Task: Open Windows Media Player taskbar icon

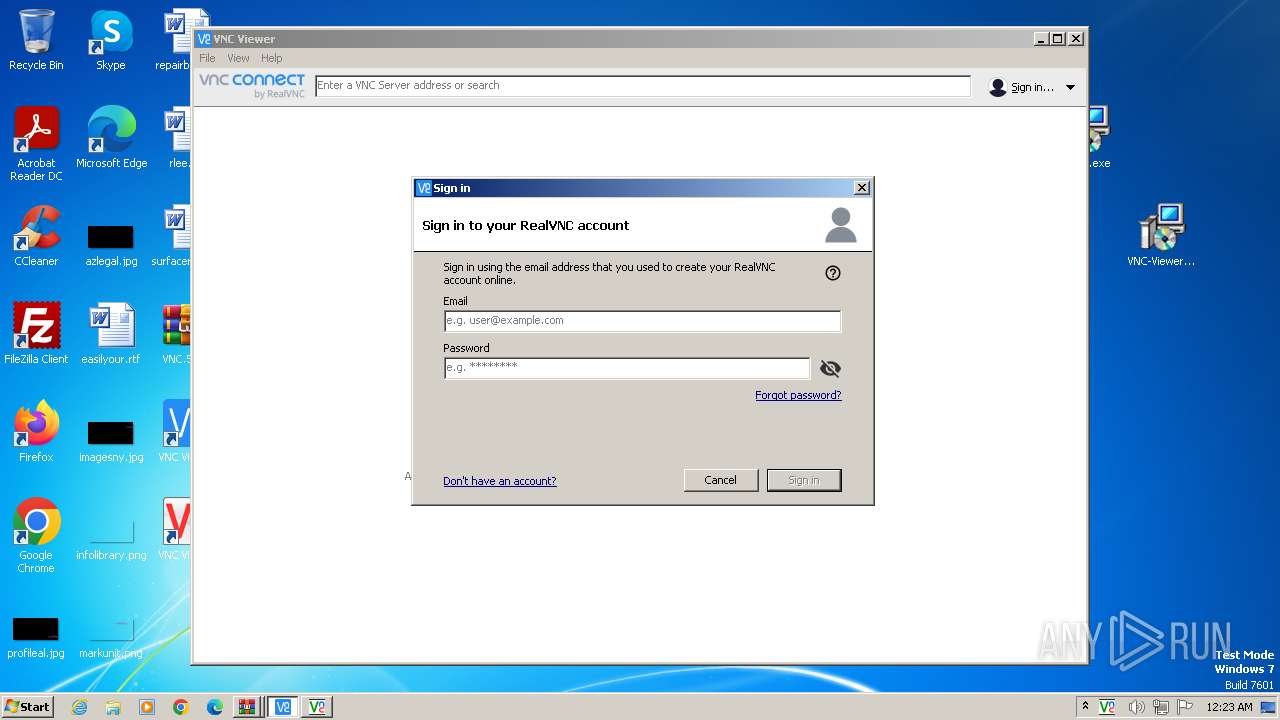Action: pyautogui.click(x=147, y=707)
